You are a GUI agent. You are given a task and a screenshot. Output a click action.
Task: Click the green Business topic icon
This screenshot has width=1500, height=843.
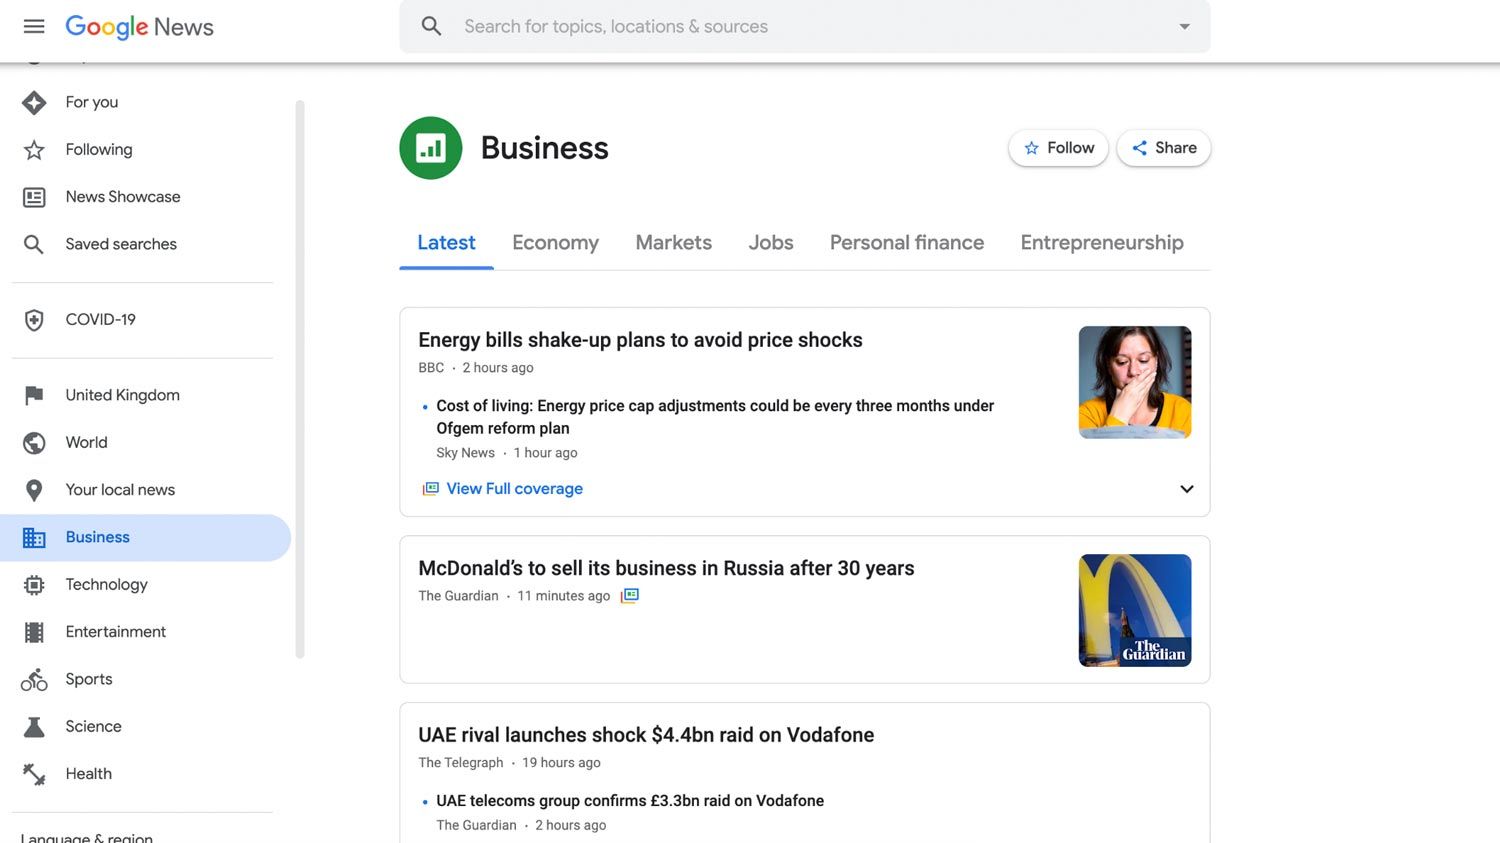coord(430,148)
